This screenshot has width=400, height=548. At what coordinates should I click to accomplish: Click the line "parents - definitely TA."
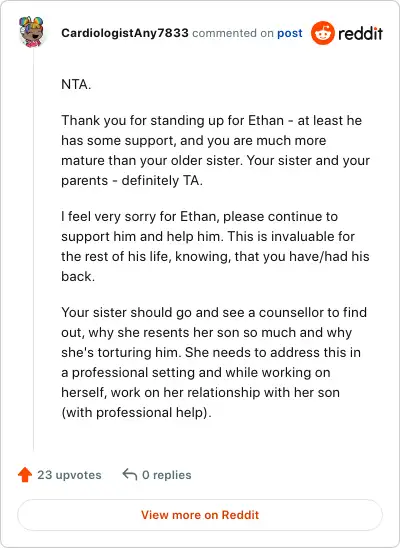point(132,181)
